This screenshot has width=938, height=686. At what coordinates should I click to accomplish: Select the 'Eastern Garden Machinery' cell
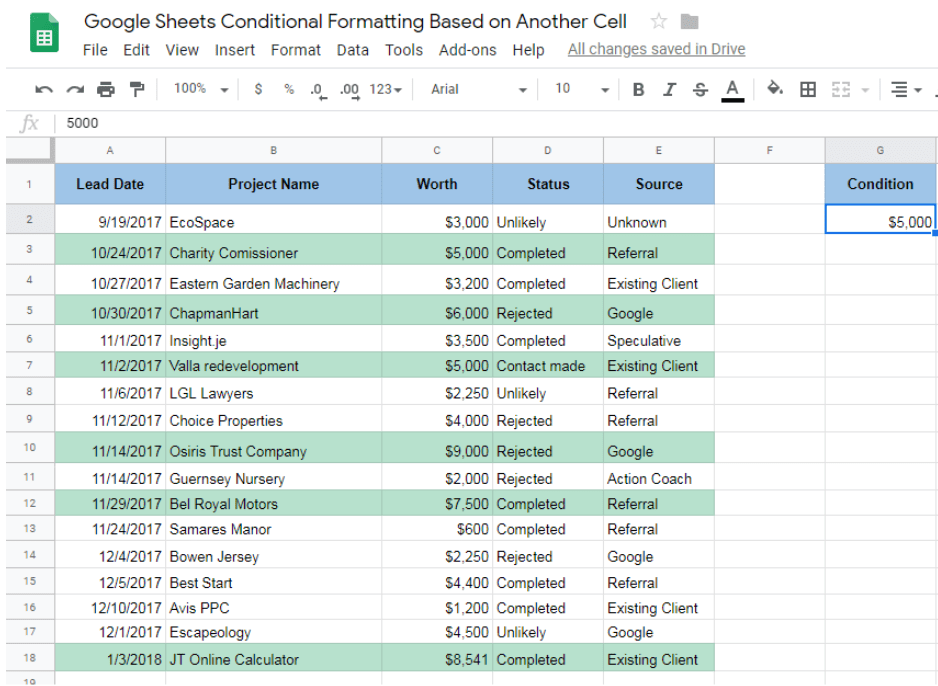[273, 280]
